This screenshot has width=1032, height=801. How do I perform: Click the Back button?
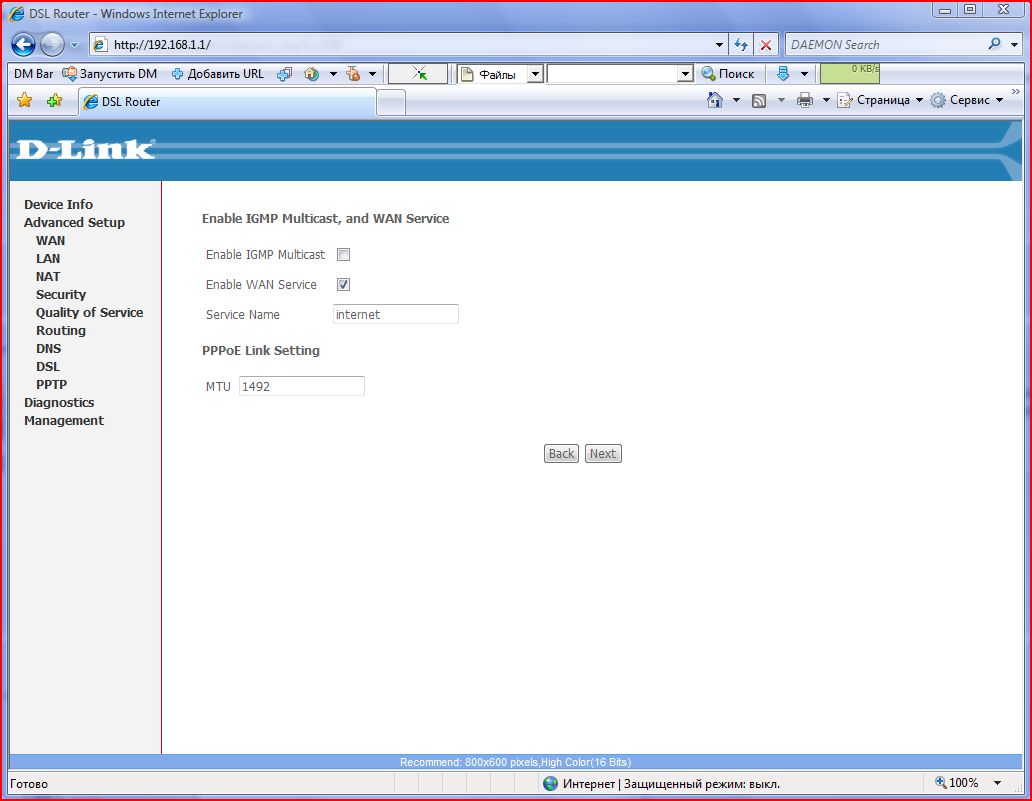[x=561, y=453]
